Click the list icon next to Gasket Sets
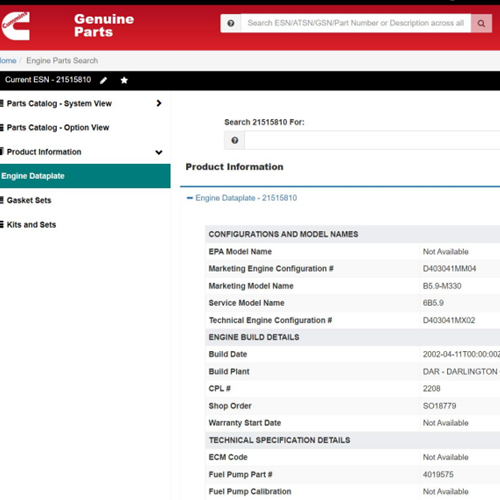 (x=2, y=200)
